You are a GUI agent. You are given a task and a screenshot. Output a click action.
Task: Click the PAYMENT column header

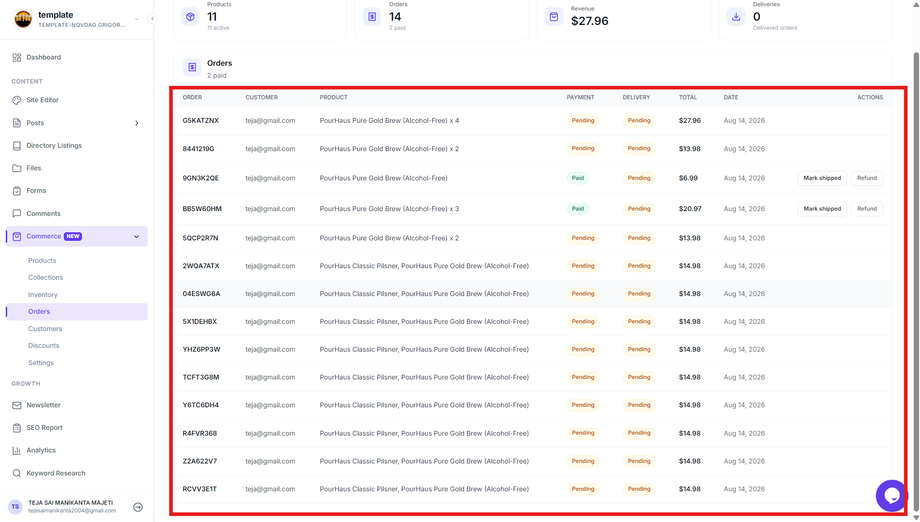pos(580,97)
